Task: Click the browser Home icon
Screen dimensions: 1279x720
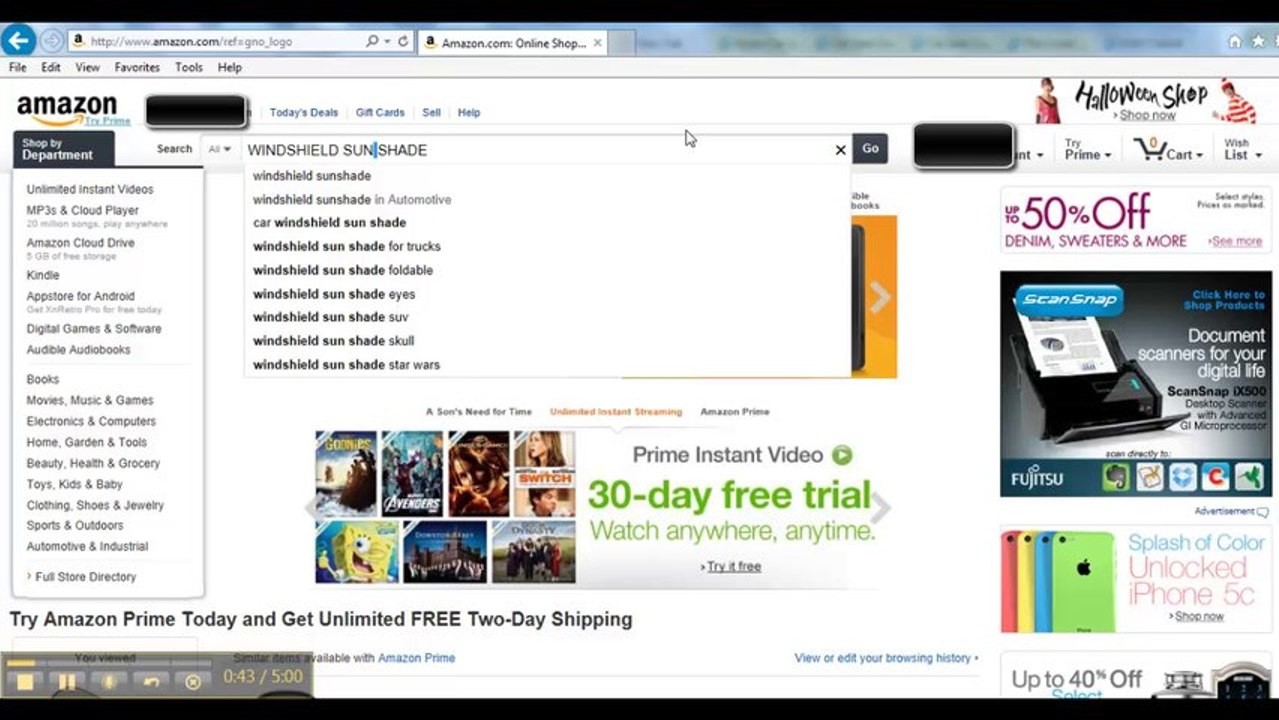Action: [x=1235, y=42]
